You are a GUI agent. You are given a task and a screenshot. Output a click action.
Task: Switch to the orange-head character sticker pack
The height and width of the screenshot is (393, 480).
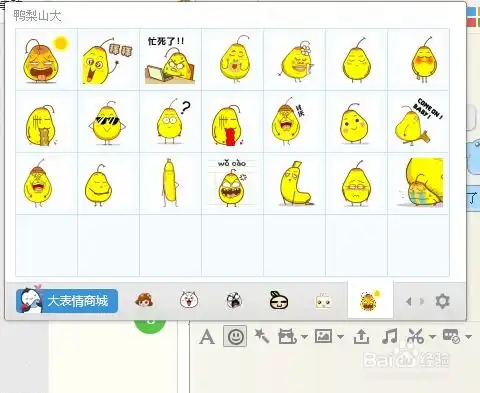(x=279, y=300)
